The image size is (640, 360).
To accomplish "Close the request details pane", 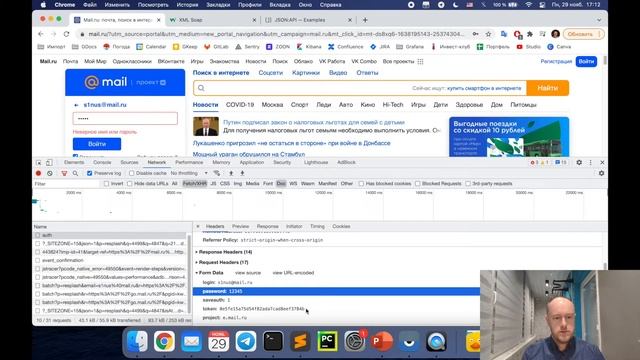I will (198, 226).
